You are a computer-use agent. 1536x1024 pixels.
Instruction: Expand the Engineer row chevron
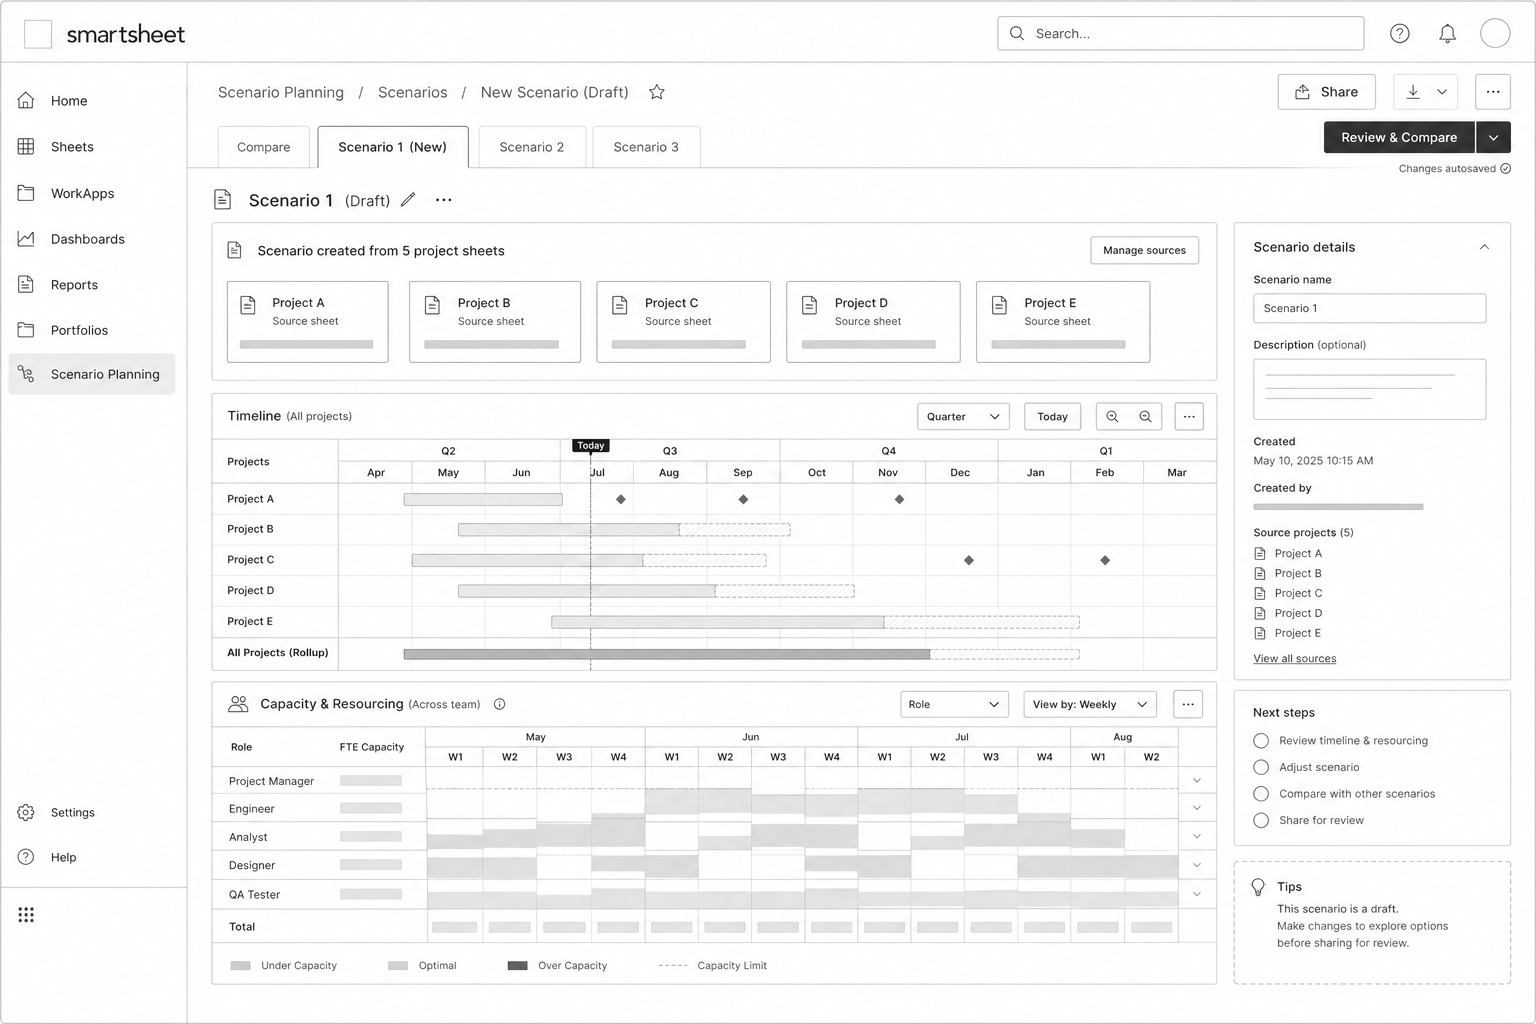[x=1197, y=808]
